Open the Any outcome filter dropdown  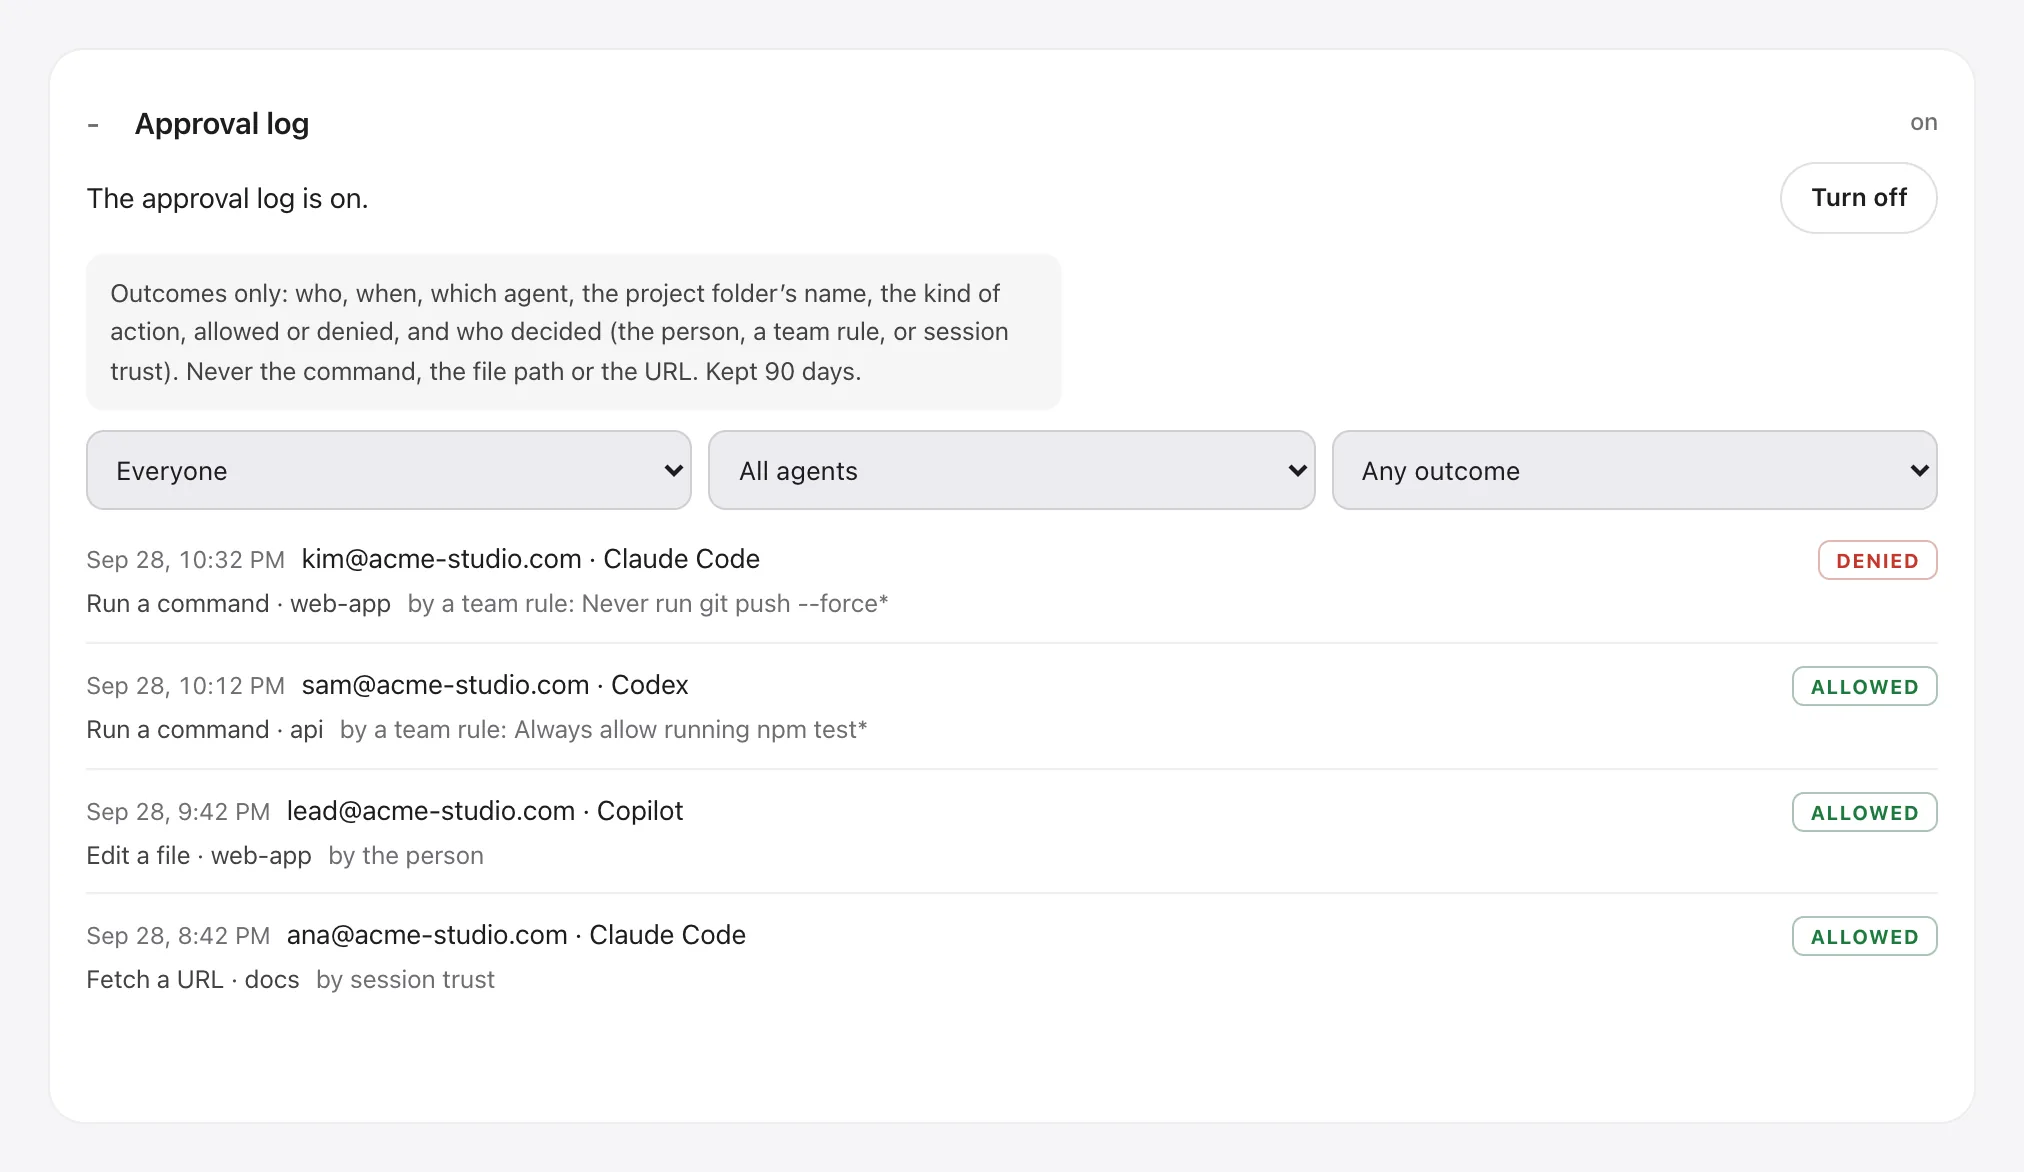[1634, 470]
